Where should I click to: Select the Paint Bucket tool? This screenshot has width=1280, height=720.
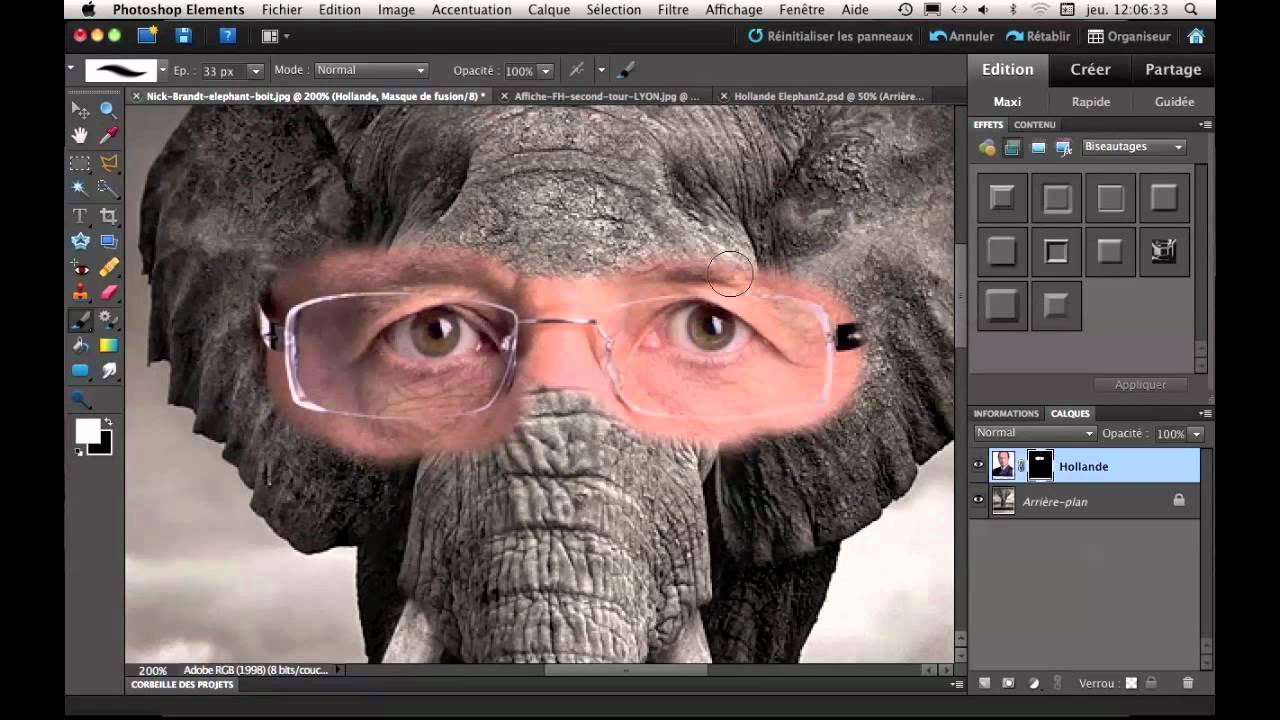pos(80,345)
